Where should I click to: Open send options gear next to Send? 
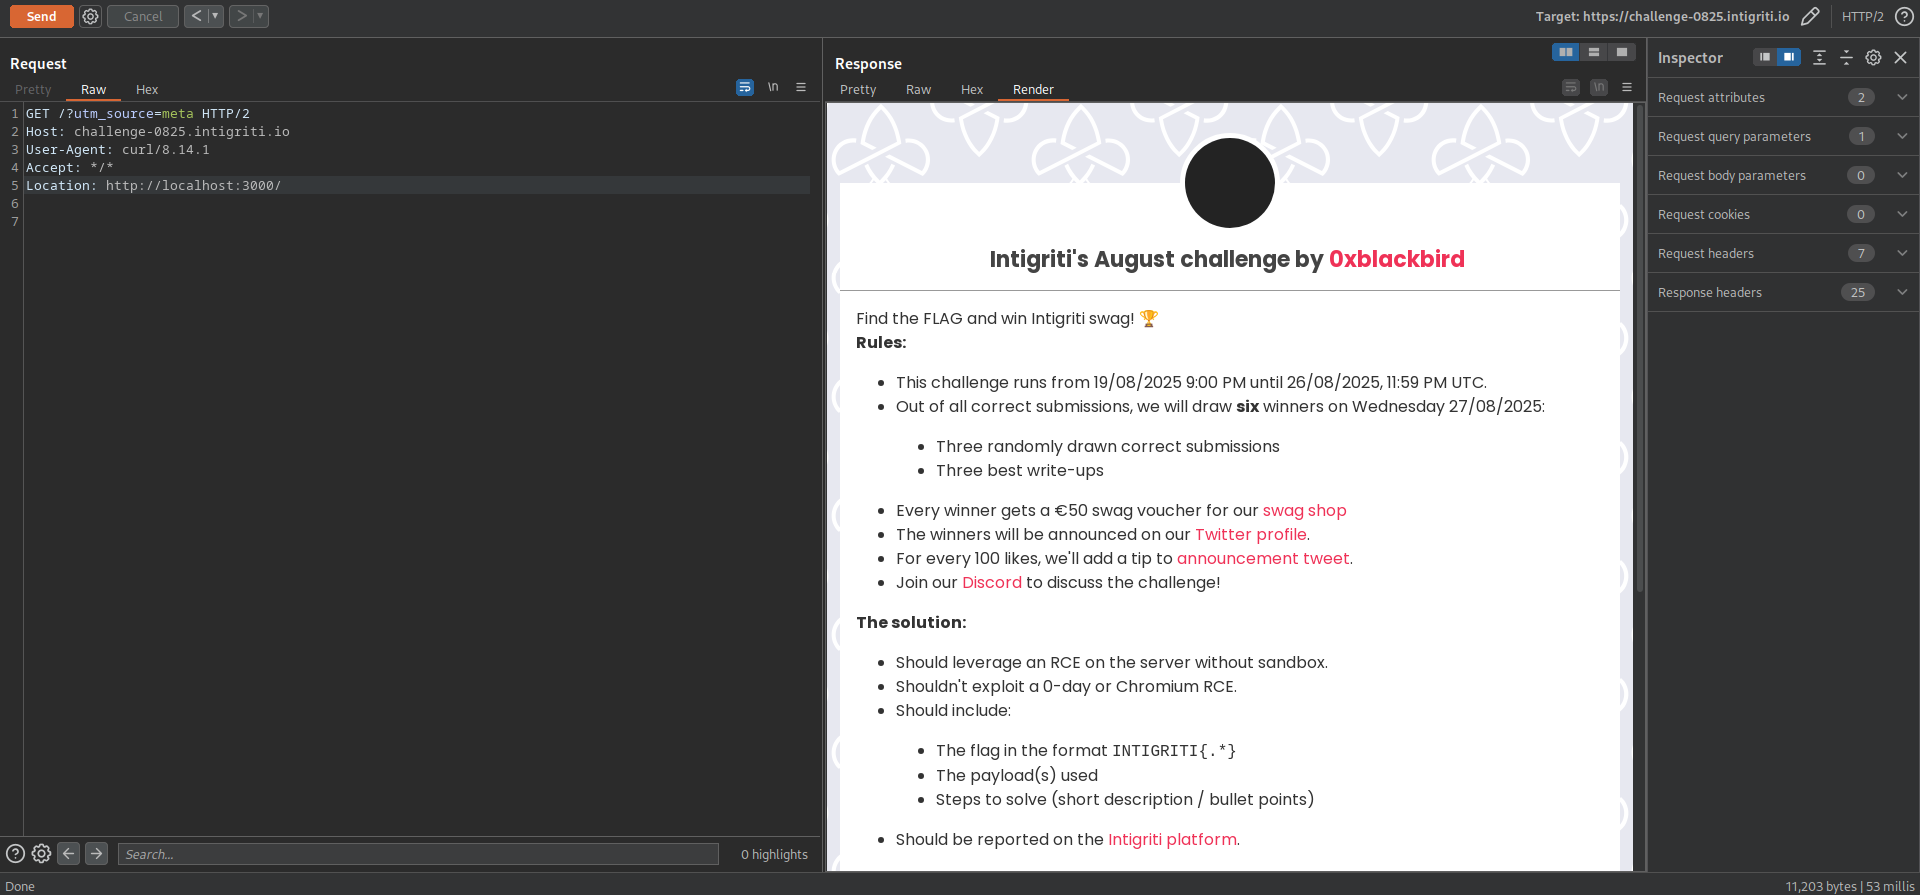pyautogui.click(x=90, y=16)
